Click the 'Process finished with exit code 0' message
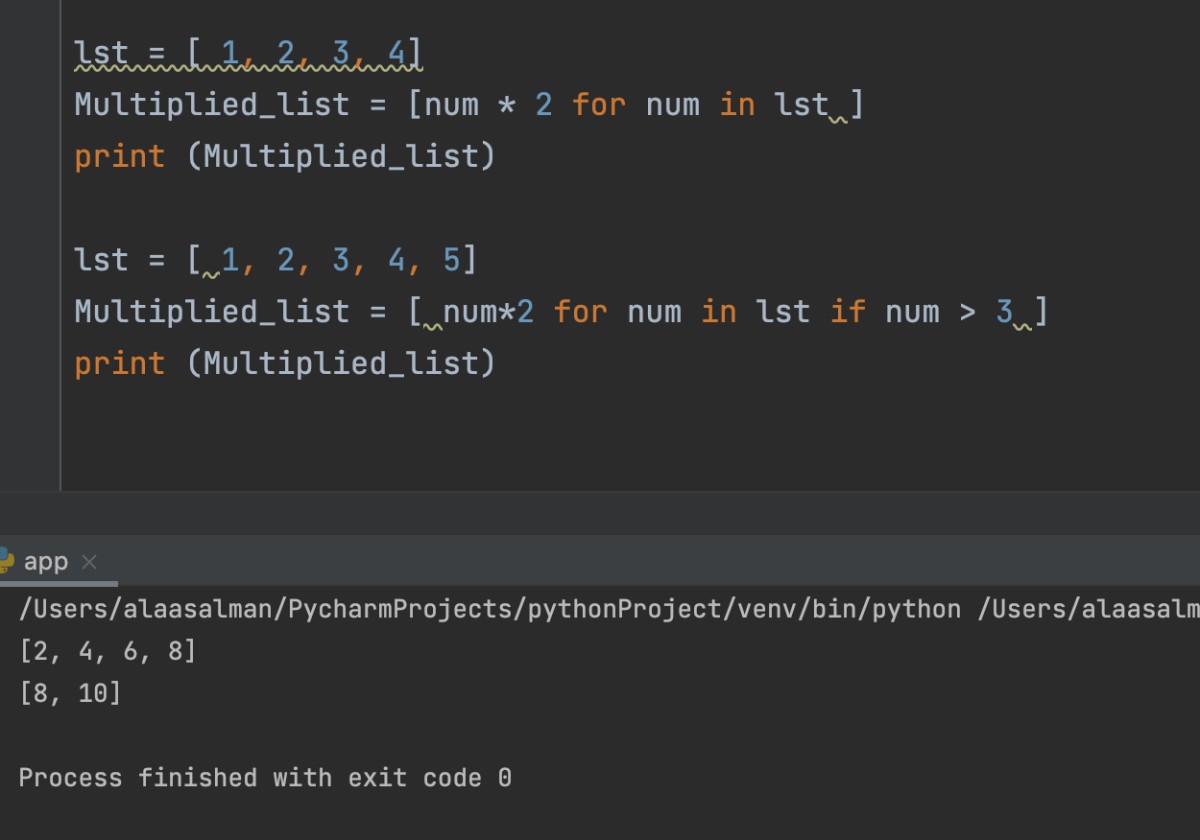The height and width of the screenshot is (840, 1200). [x=265, y=777]
